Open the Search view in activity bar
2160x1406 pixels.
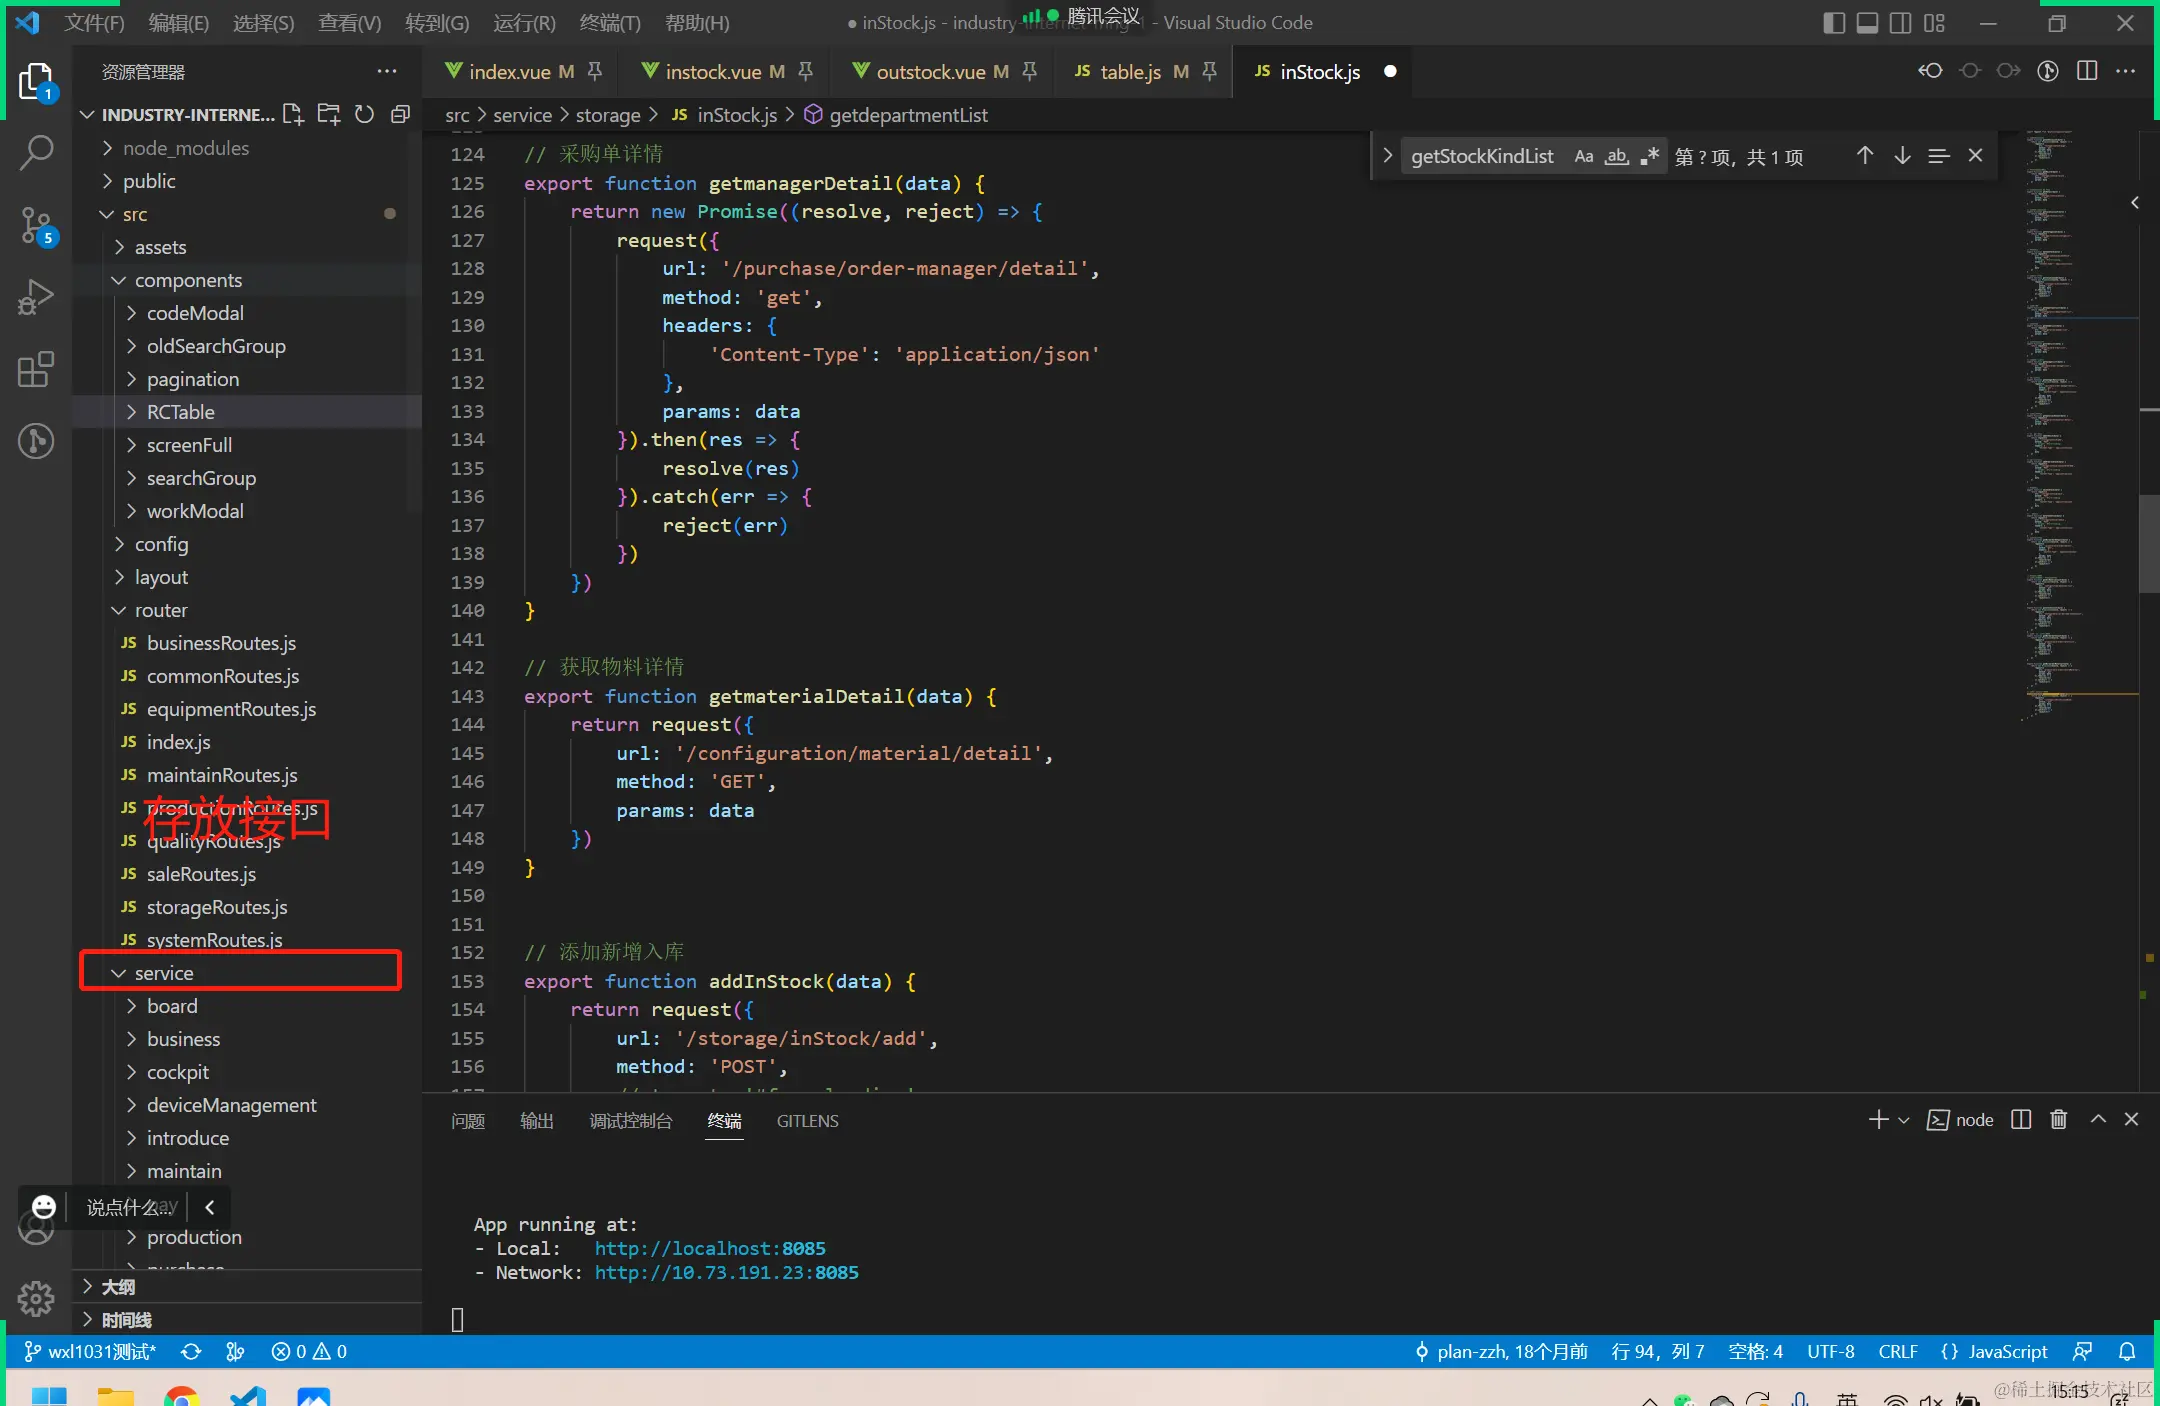[x=36, y=153]
